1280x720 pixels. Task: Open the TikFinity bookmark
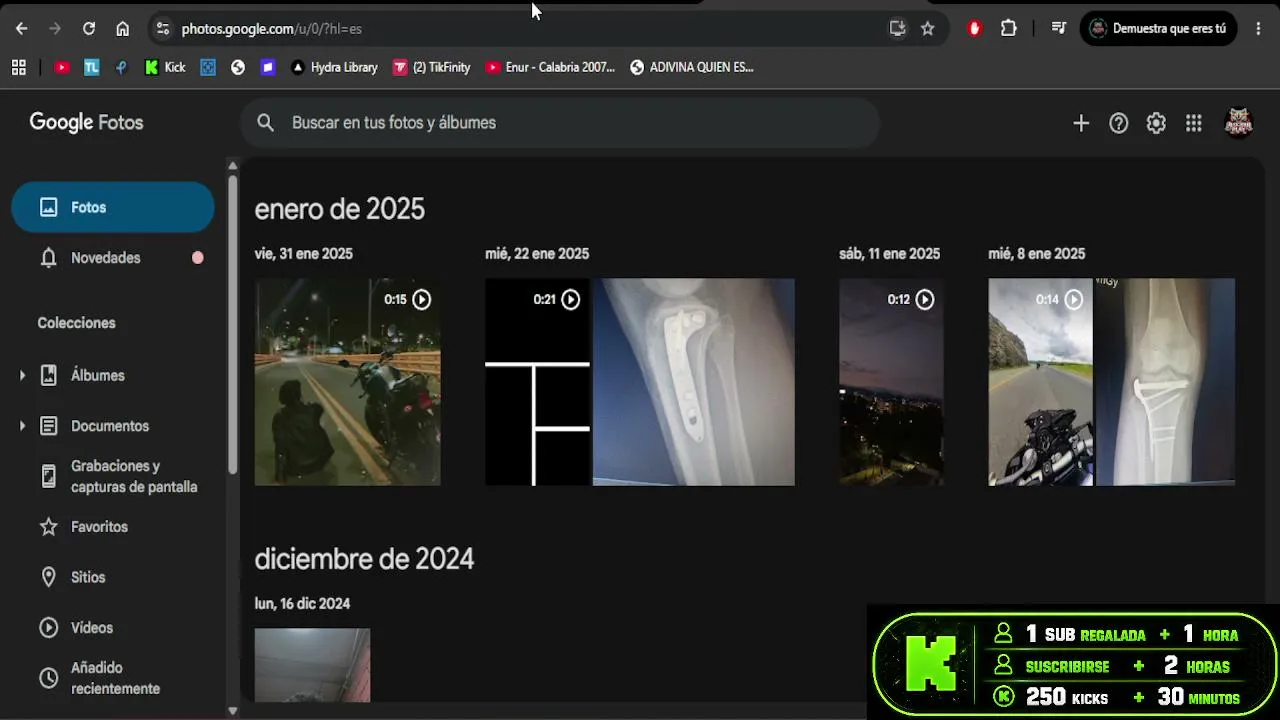[432, 67]
